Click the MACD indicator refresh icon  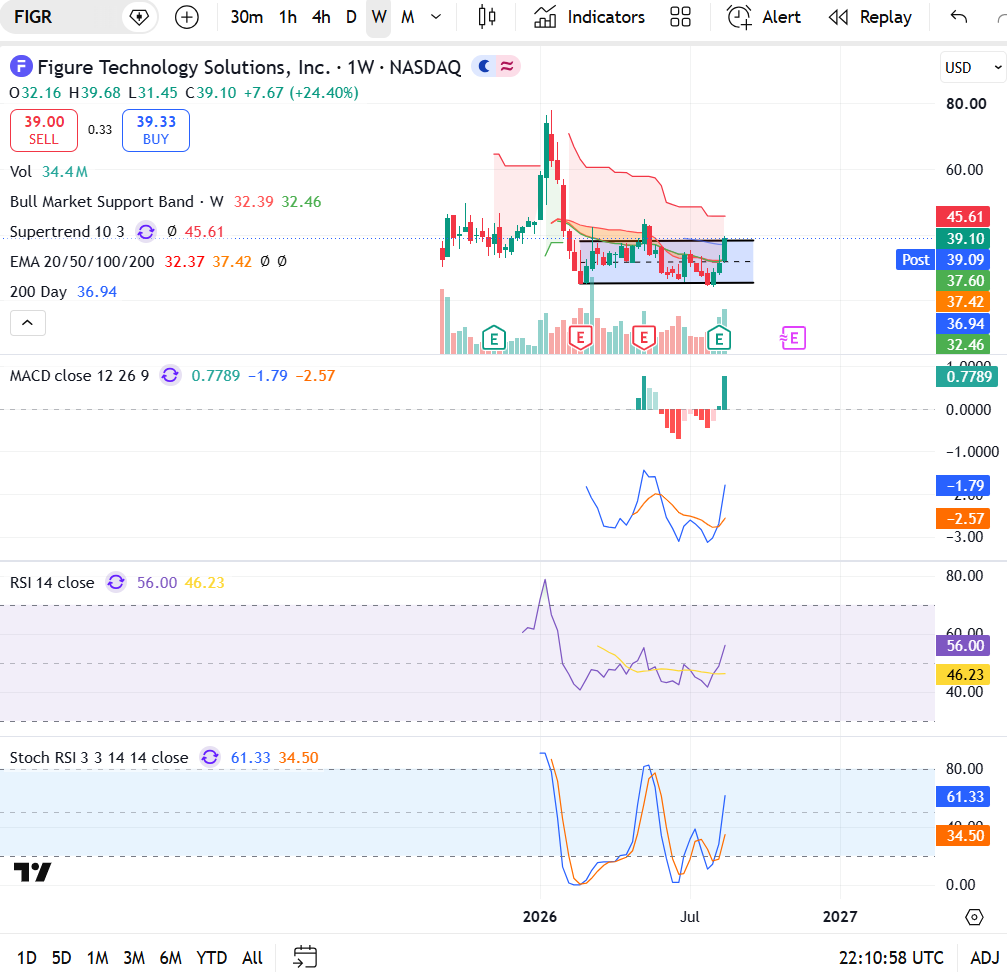(170, 375)
